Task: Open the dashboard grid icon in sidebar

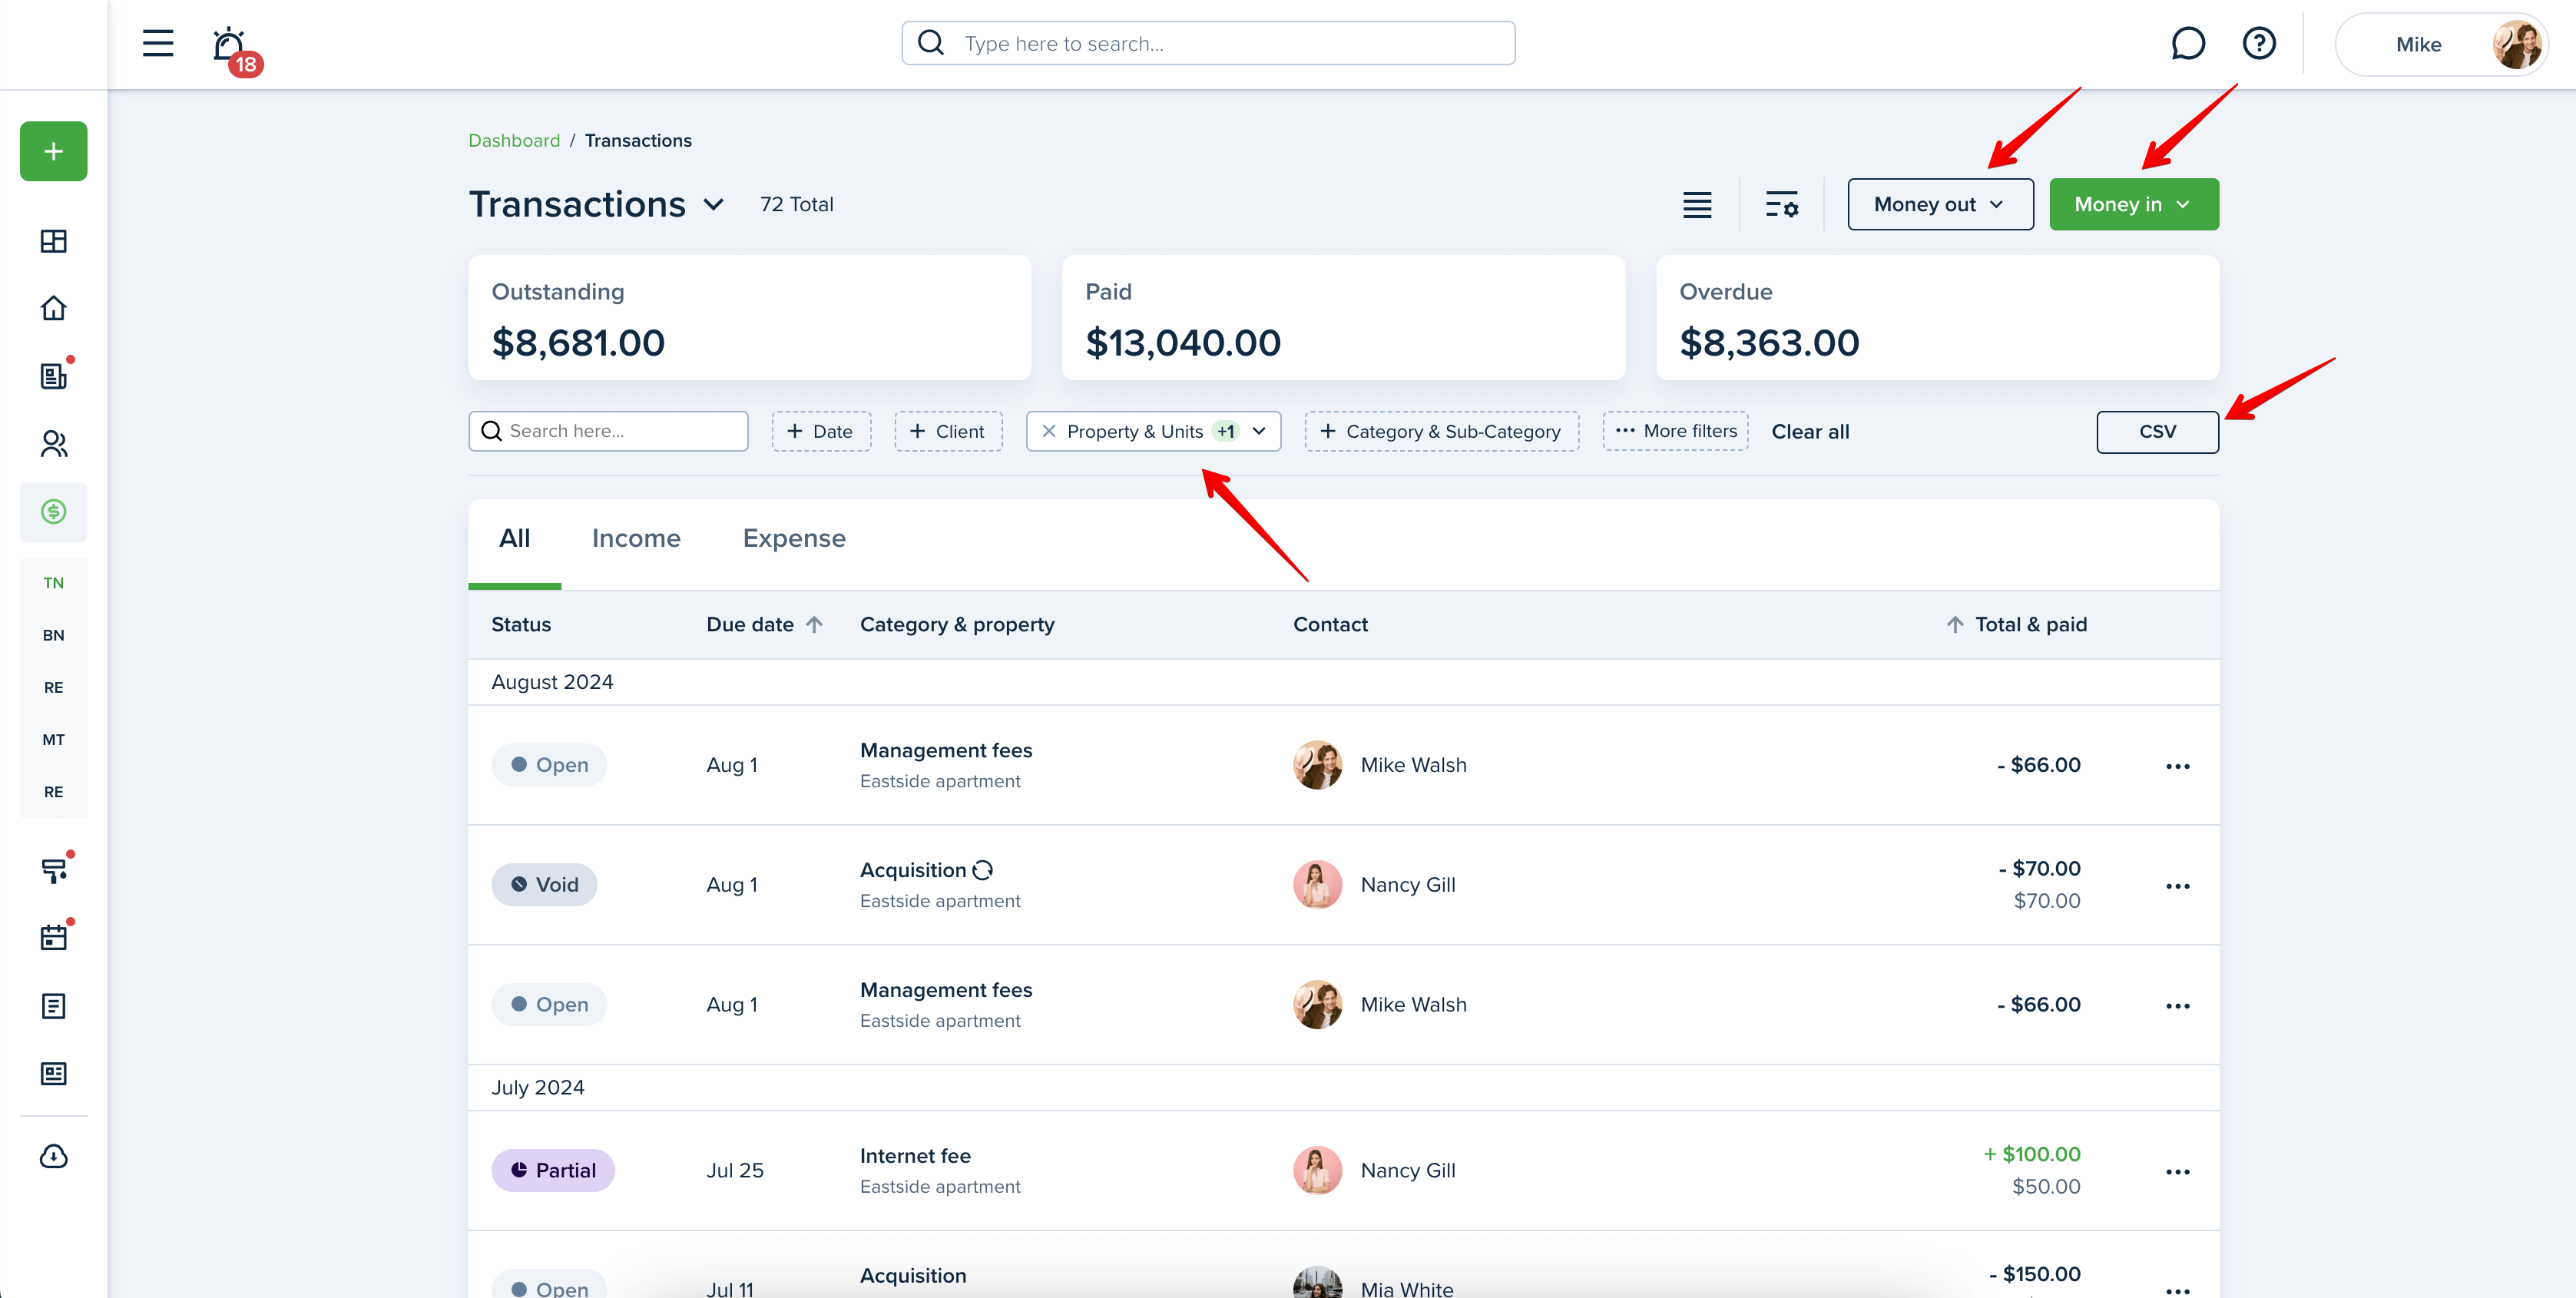Action: [54, 241]
